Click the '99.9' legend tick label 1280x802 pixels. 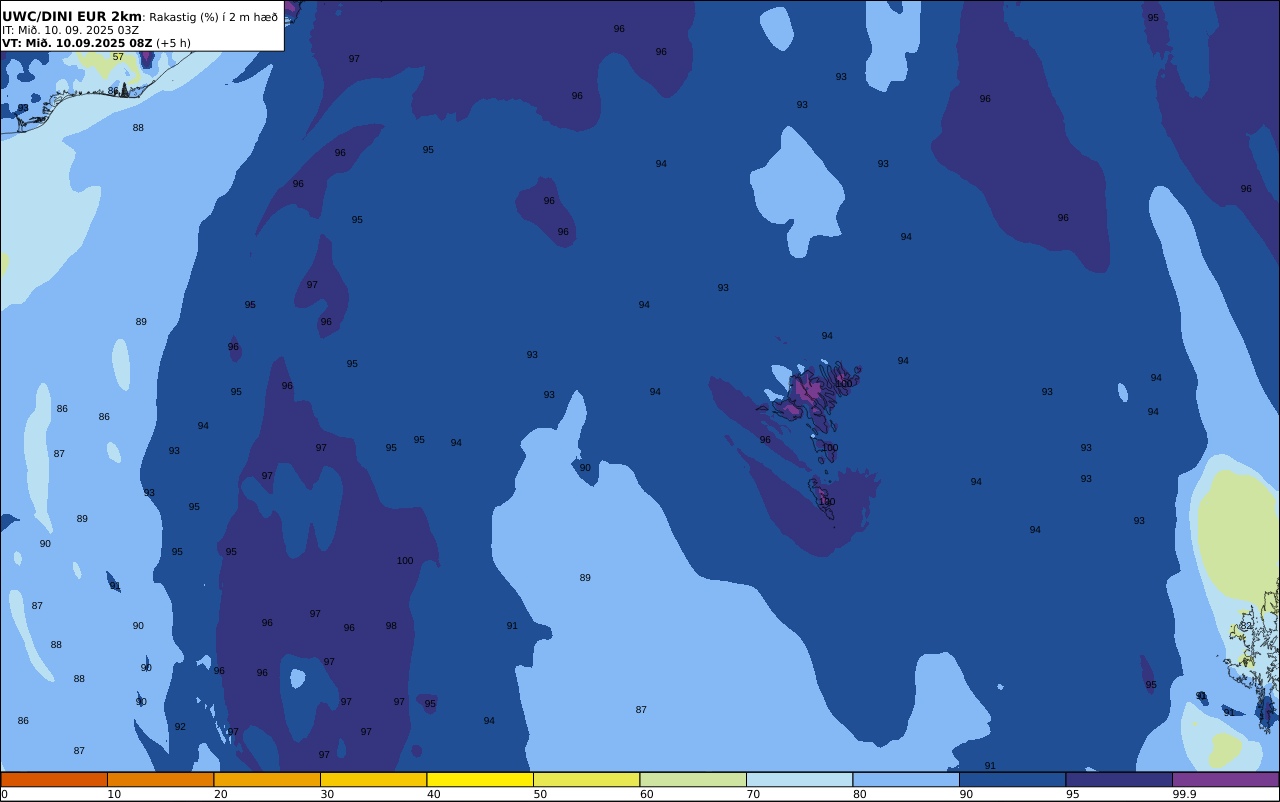click(x=1185, y=794)
